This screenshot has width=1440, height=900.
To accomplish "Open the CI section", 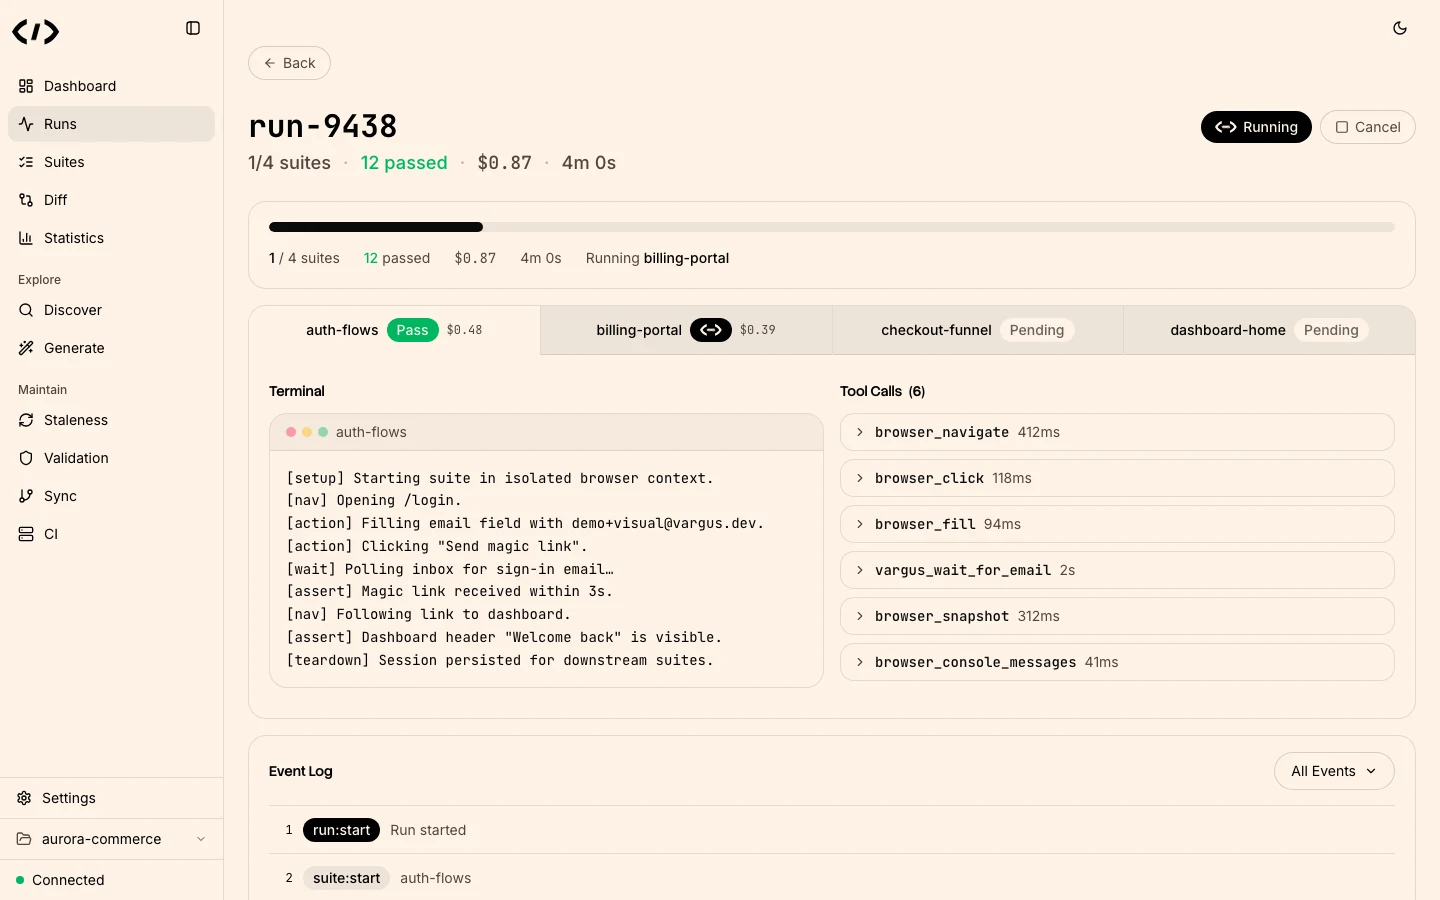I will pos(51,534).
